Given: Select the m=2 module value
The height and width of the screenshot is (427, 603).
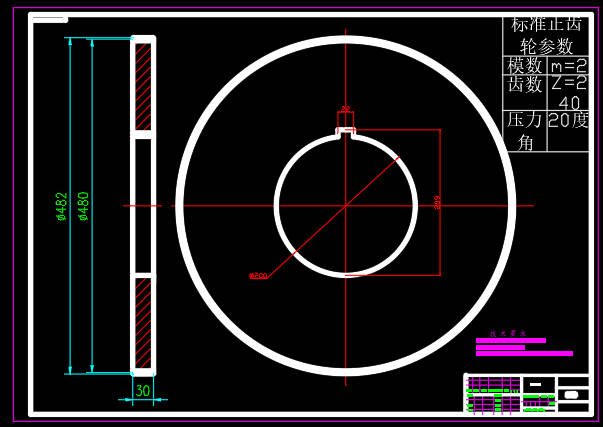Looking at the screenshot, I should coord(568,66).
